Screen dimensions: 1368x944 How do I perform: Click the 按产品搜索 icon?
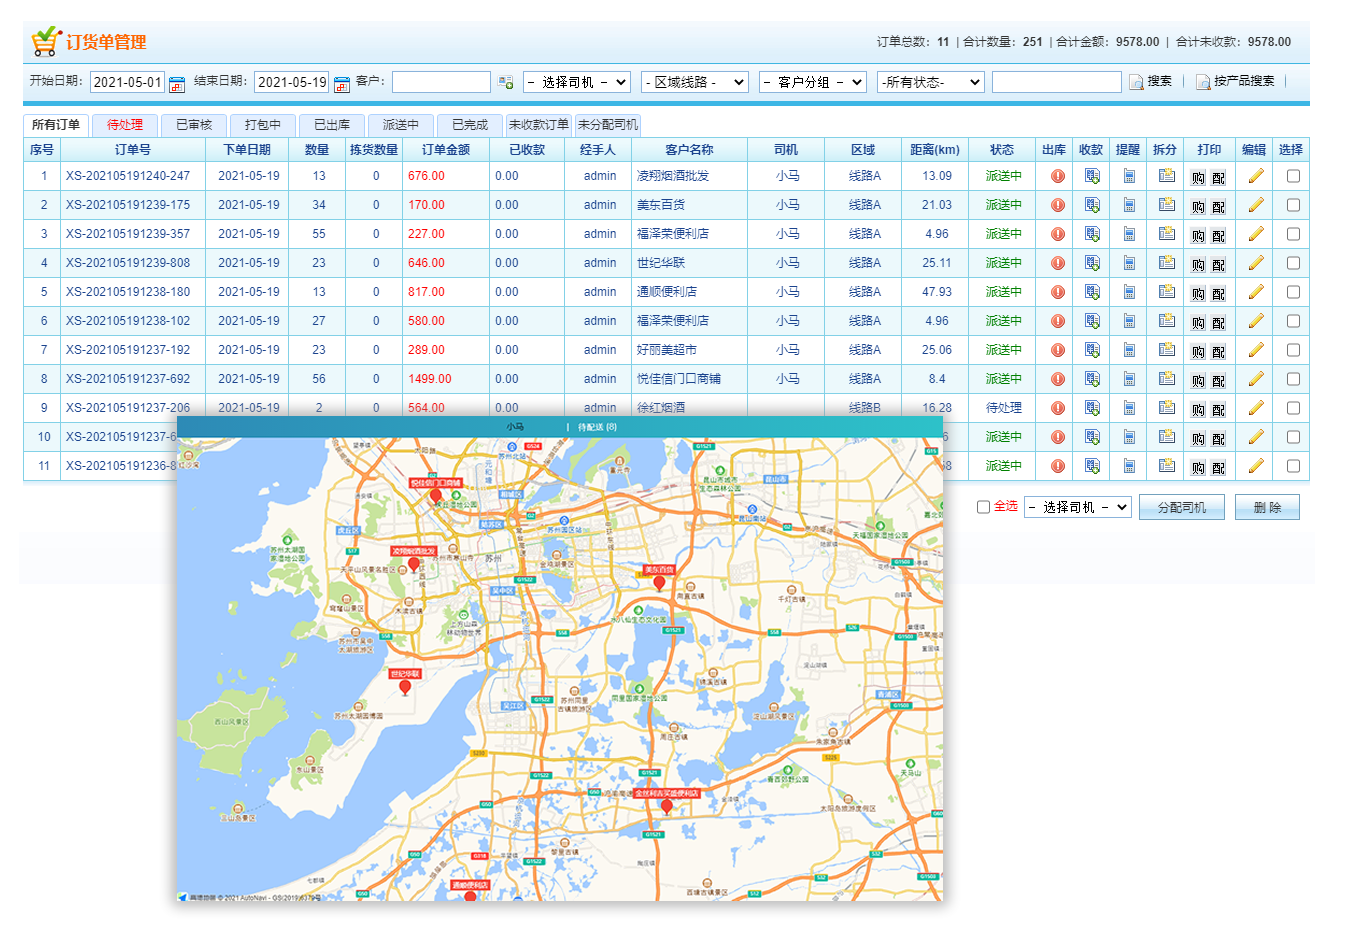1203,82
